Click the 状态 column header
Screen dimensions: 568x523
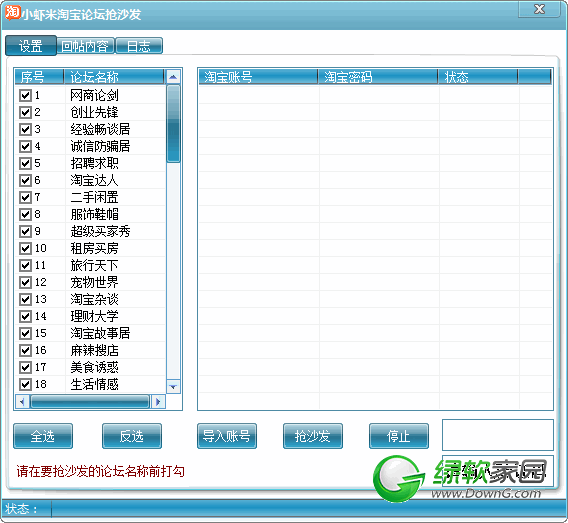(478, 77)
